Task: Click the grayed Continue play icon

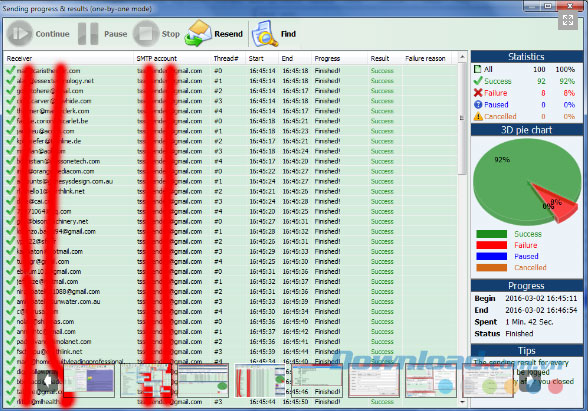Action: click(x=20, y=34)
